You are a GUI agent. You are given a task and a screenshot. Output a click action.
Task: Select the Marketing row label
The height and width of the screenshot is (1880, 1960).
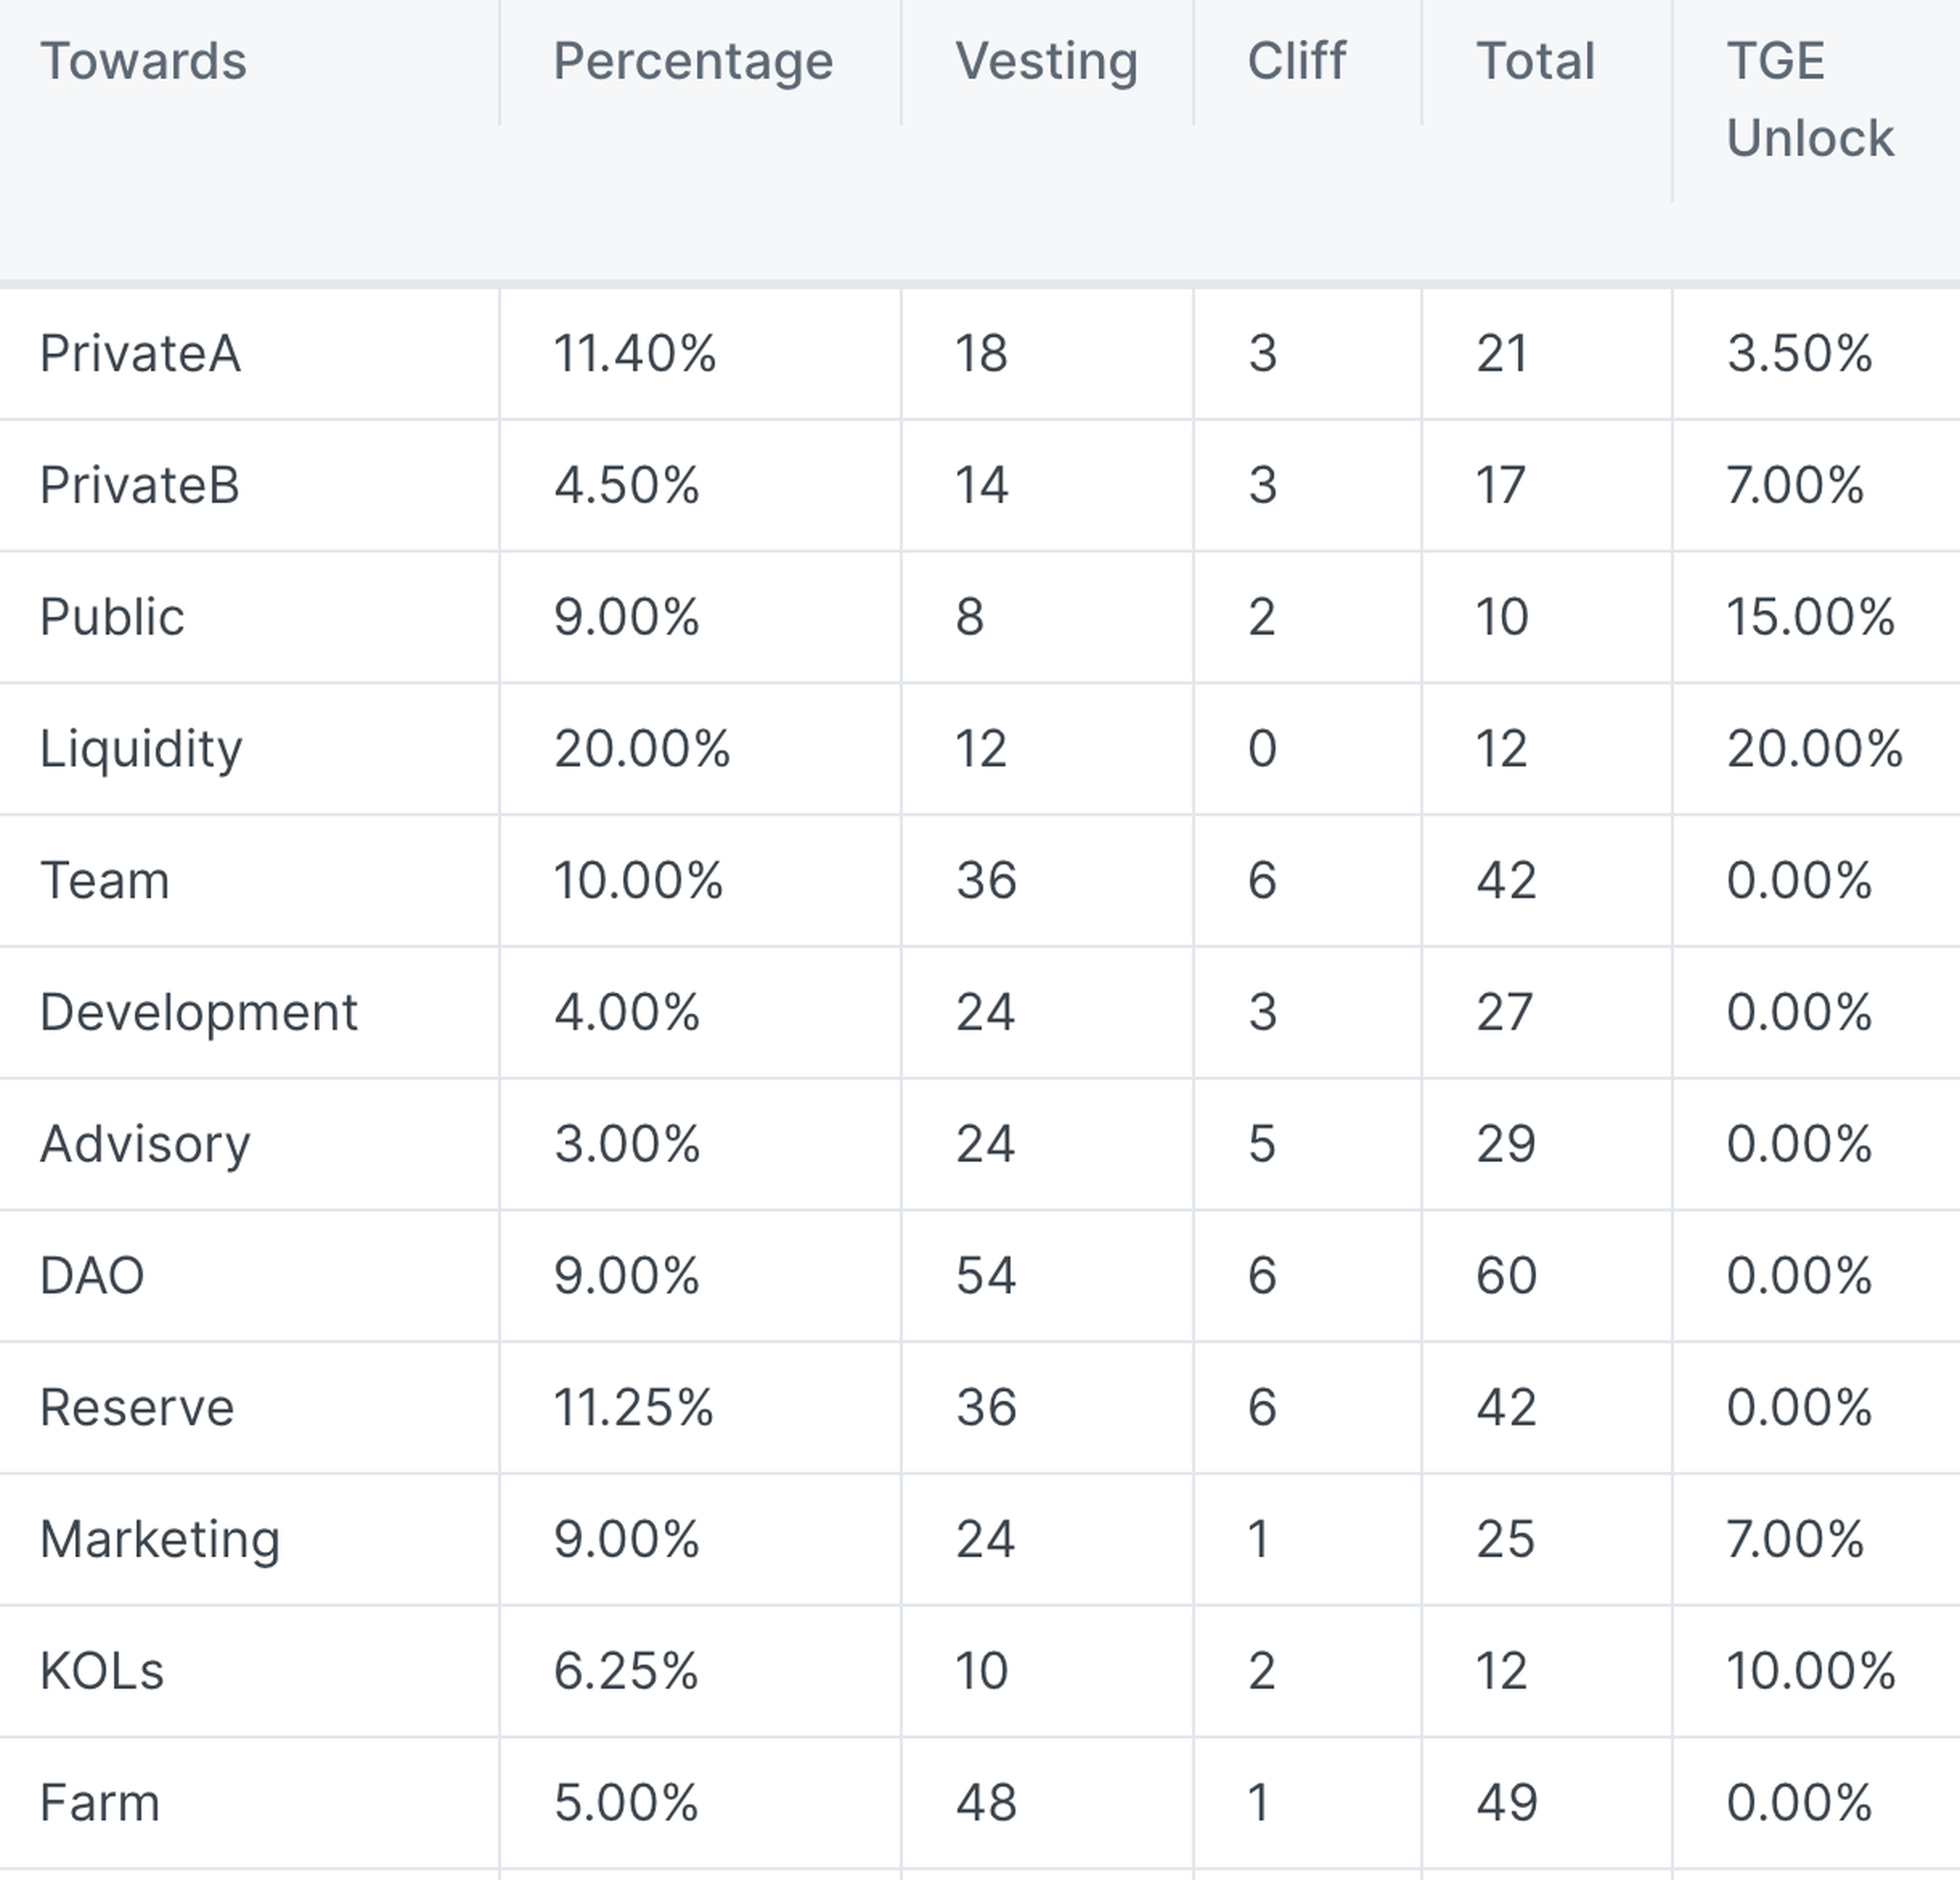click(160, 1538)
